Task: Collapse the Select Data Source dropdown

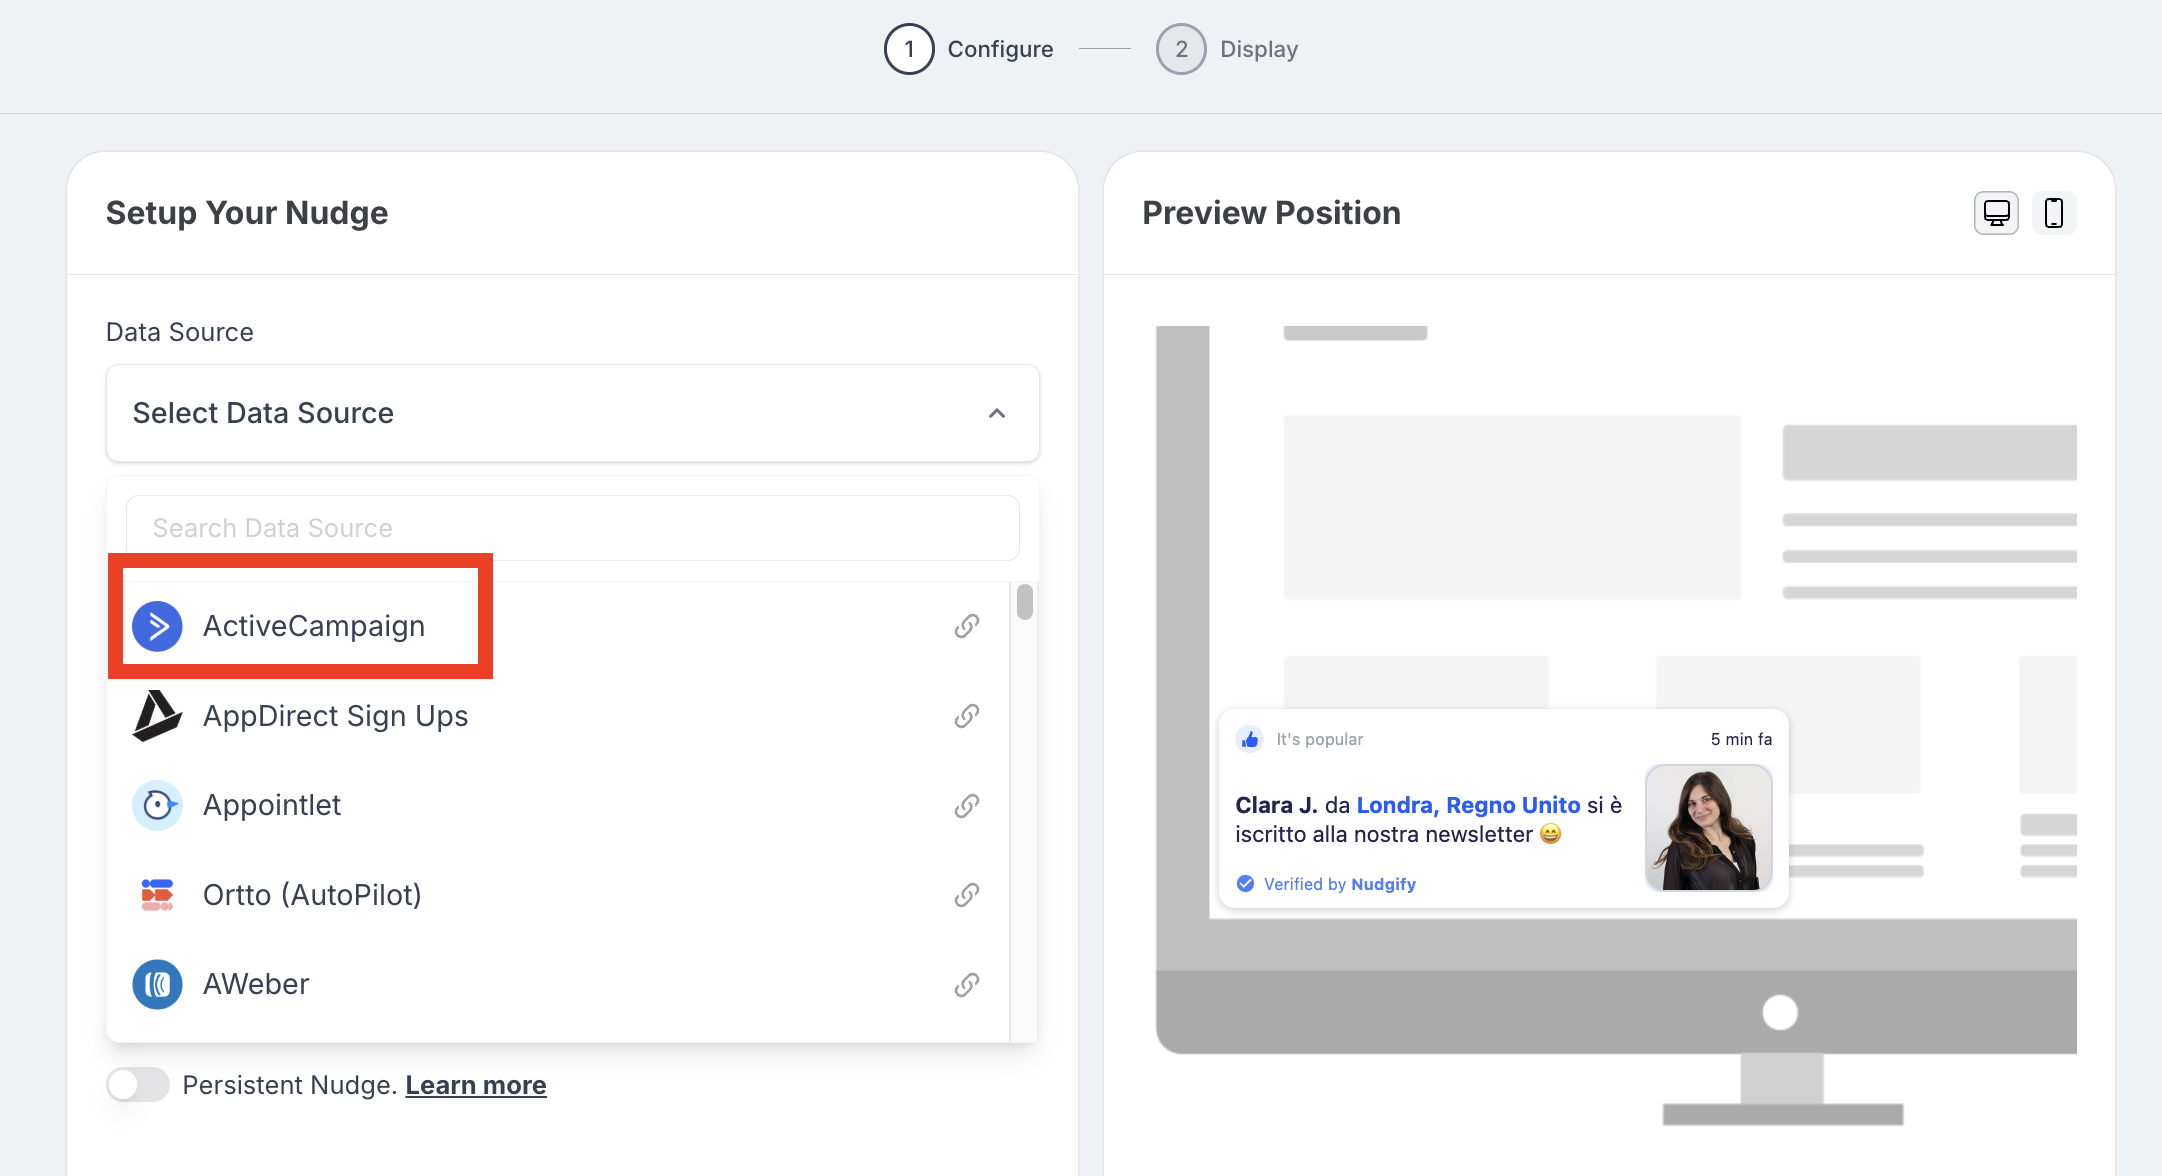Action: coord(572,413)
